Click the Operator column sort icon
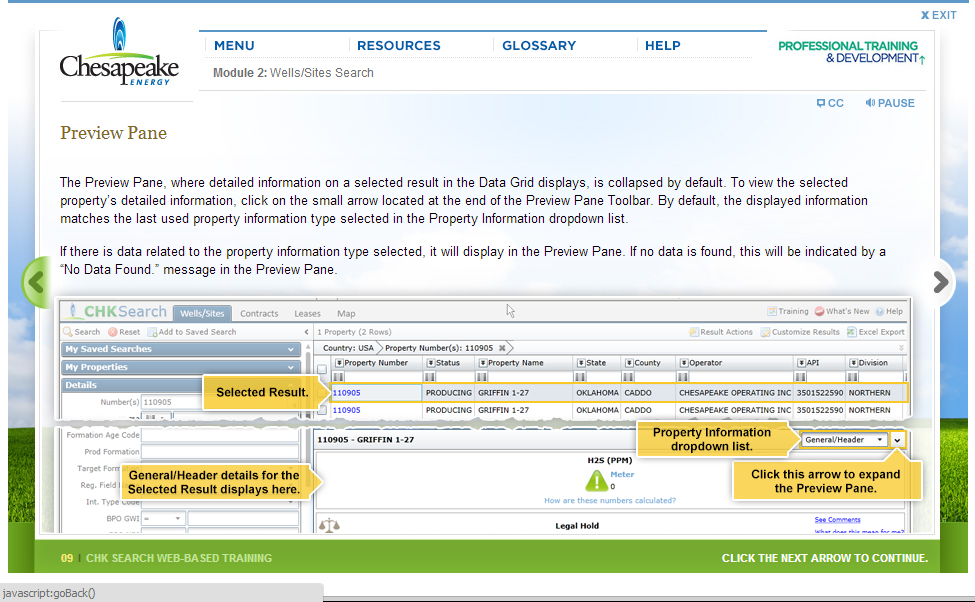Screen dimensions: 975x602 click(x=684, y=363)
